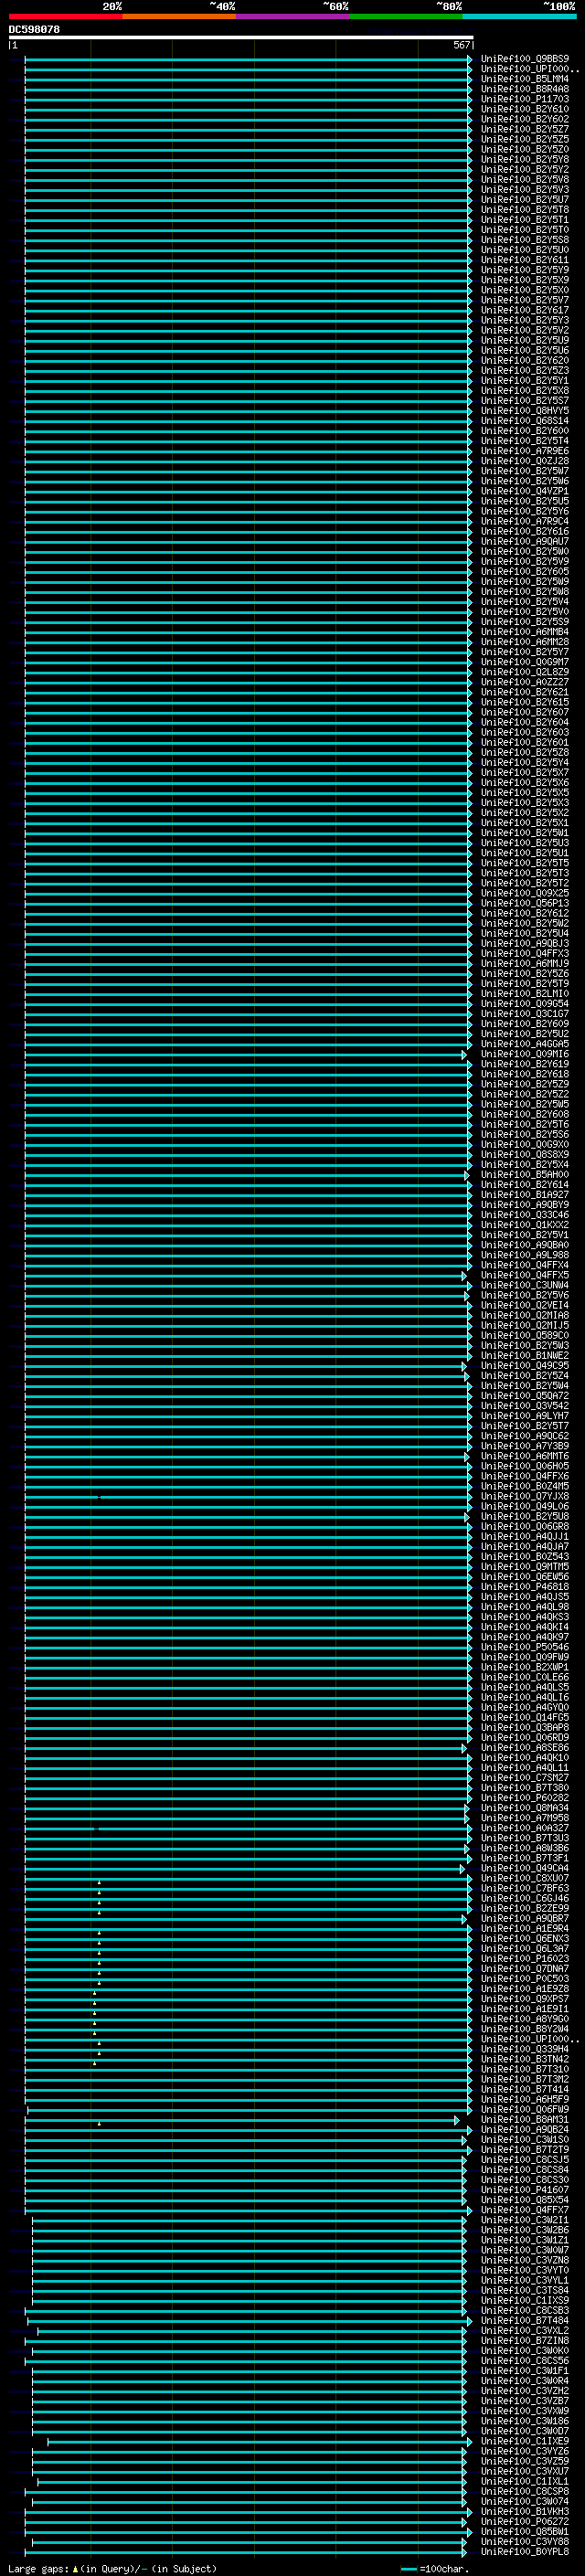
Task: Select the UniRef100_P41607 hit label
Action: 525,2190
